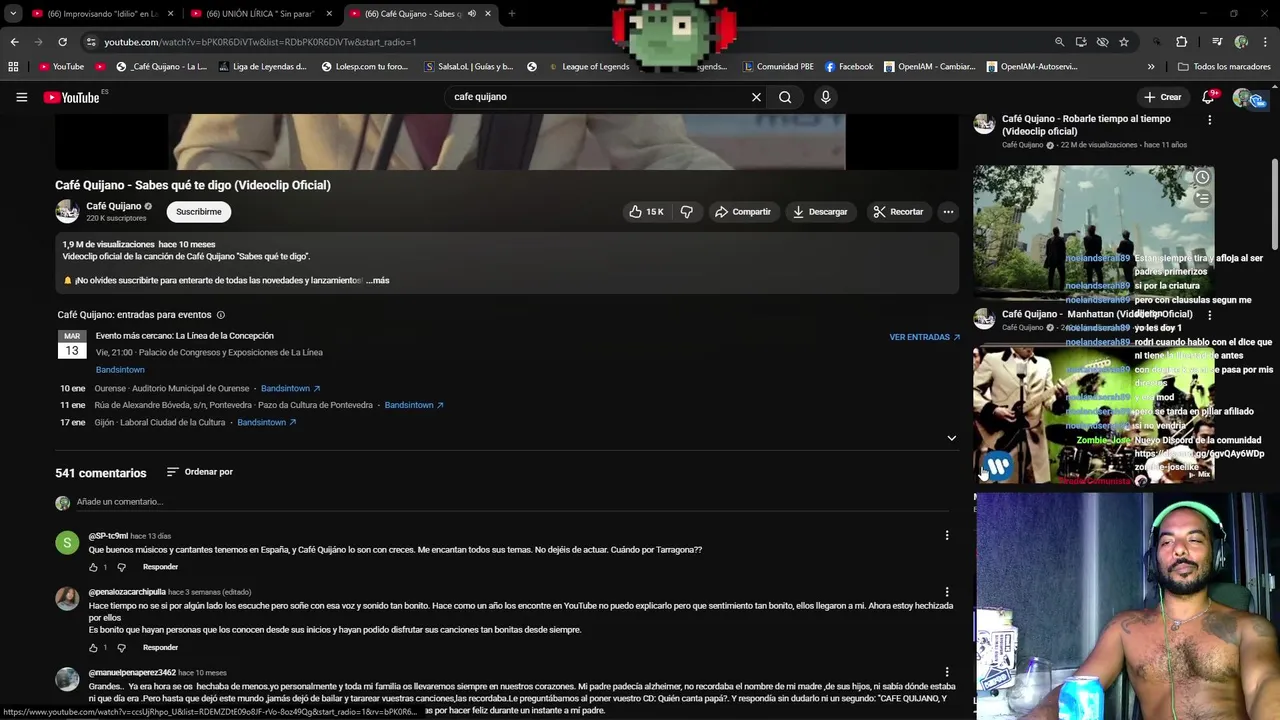Open Bandsintown link for Pontevedra event
This screenshot has height=720, width=1280.
(414, 405)
